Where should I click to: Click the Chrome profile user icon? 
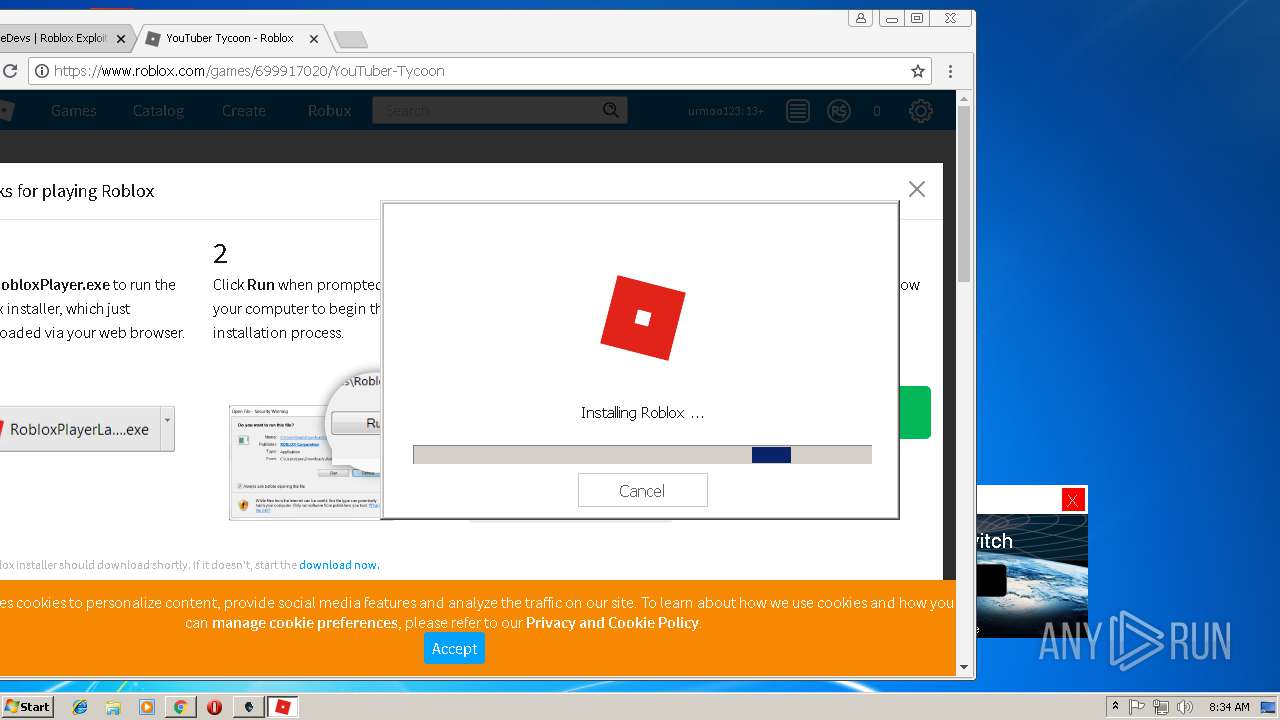coord(860,18)
